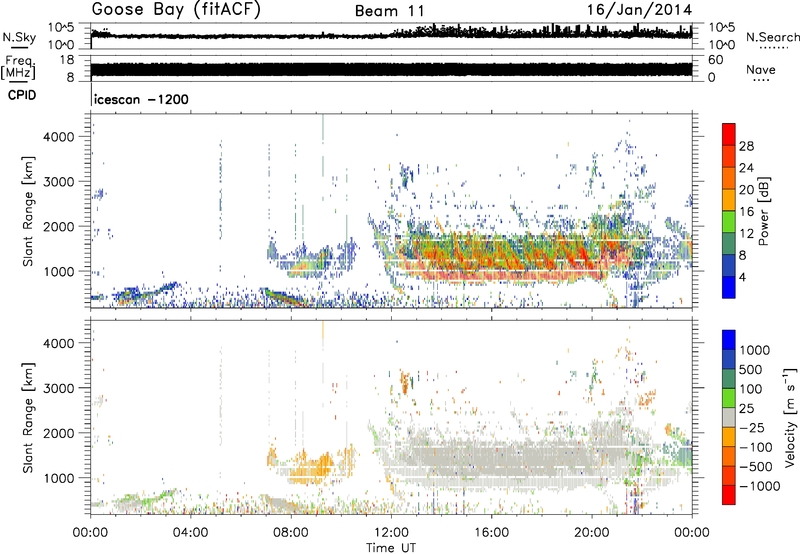Select the '-25' value on Velocity colorbar
Screen dimensions: 800x554
(x=752, y=427)
